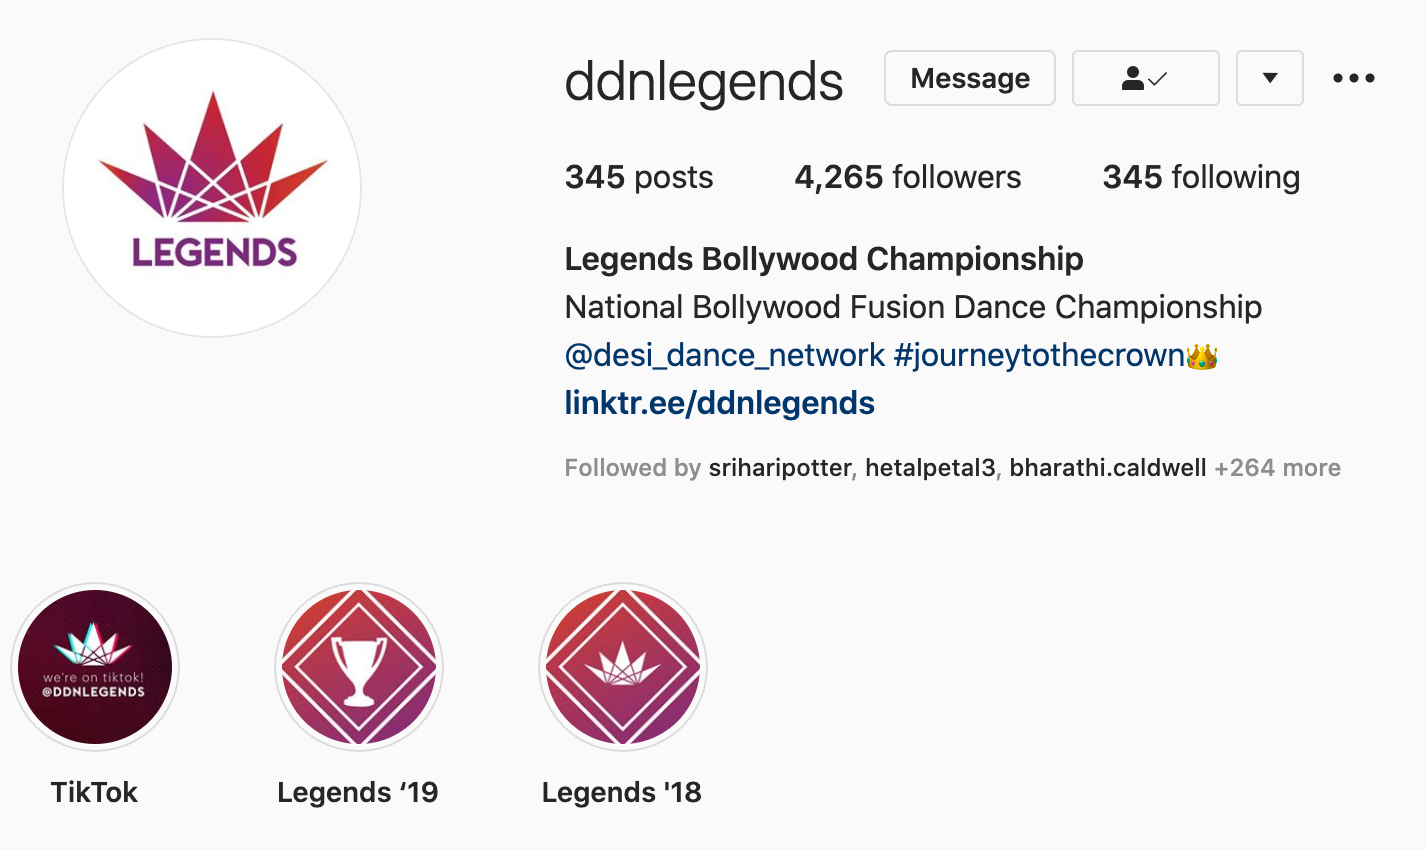1426x850 pixels.
Task: Click the Legends '19 label text
Action: (x=358, y=792)
